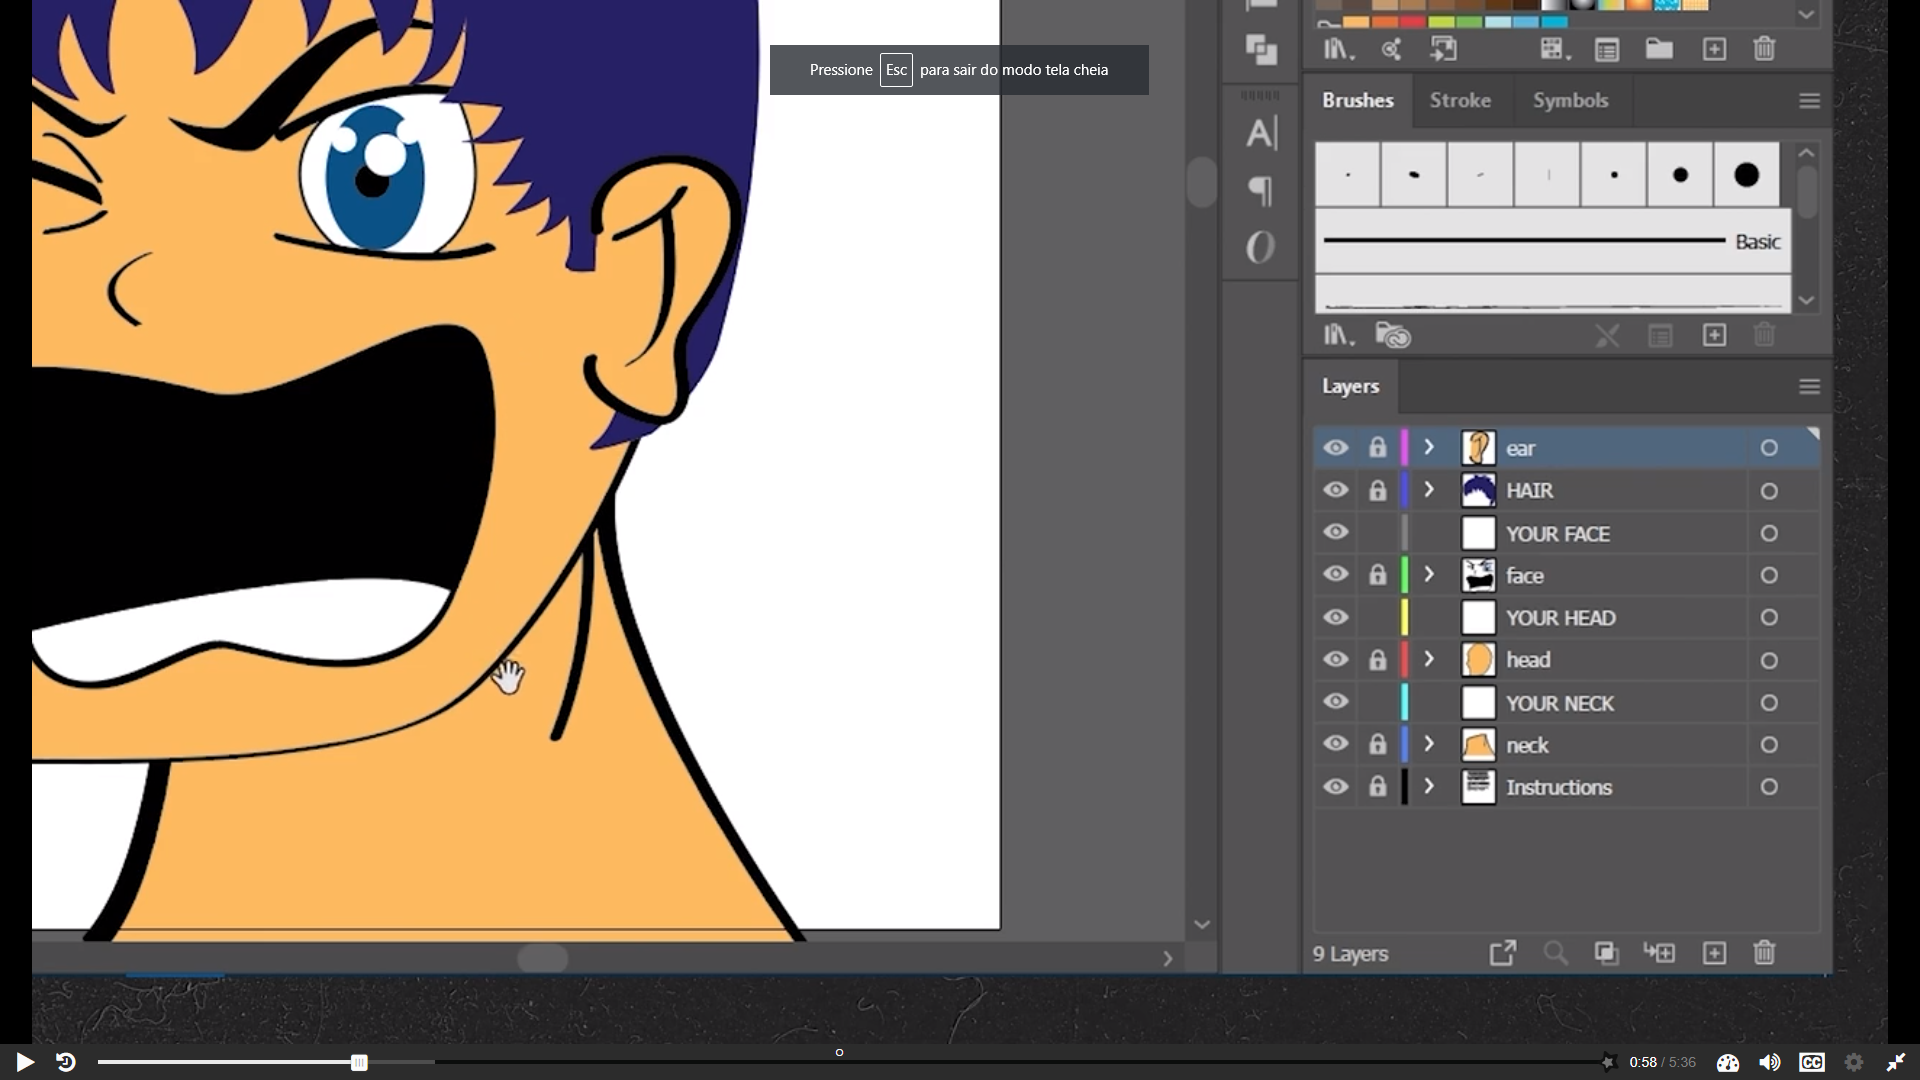Expand the face layer contents
The width and height of the screenshot is (1920, 1080).
pyautogui.click(x=1429, y=575)
